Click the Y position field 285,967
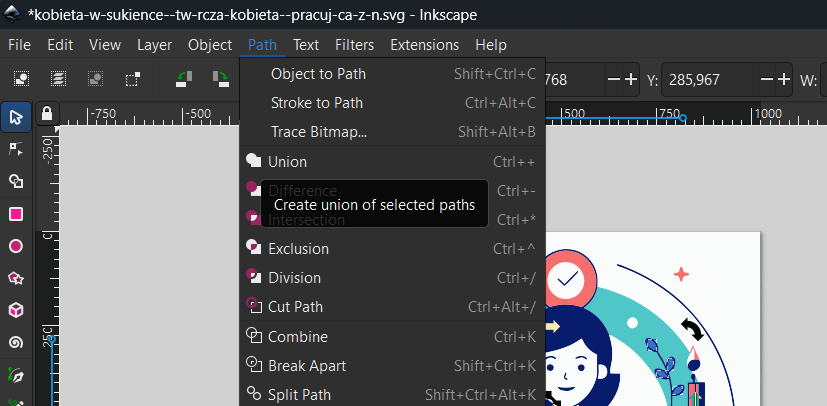 [x=710, y=80]
